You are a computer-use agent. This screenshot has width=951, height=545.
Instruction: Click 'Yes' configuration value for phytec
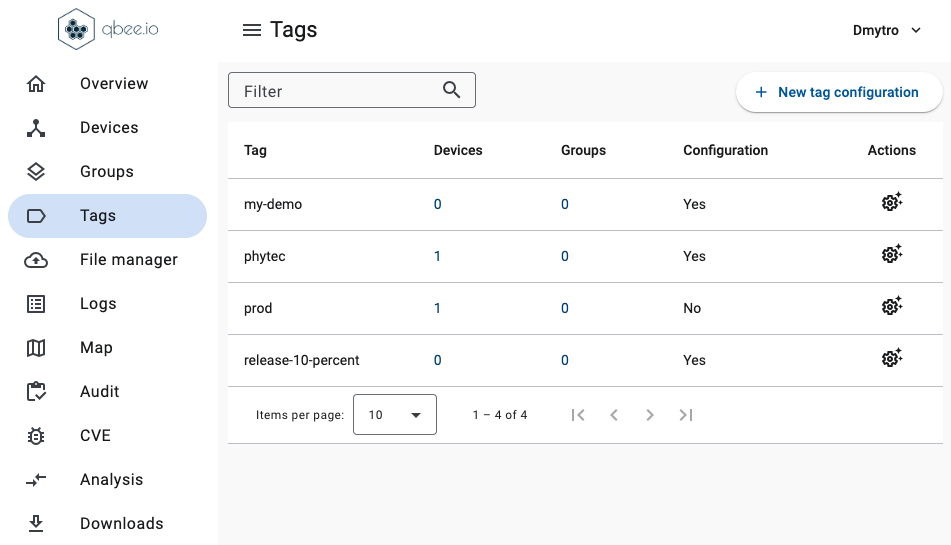pos(694,256)
